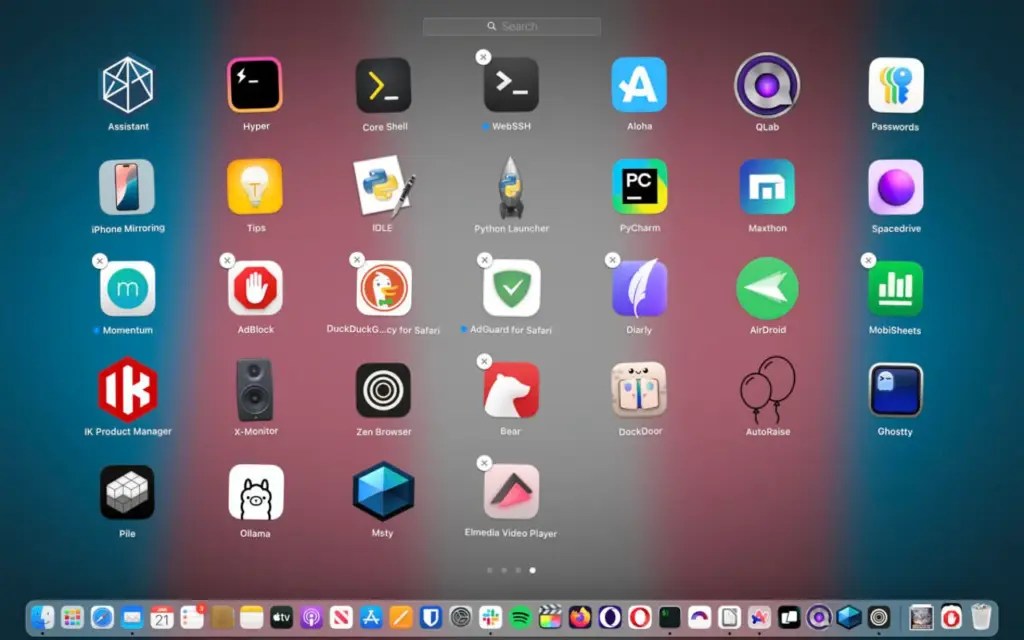Launch the WebSSH app icon
This screenshot has height=640, width=1024.
[511, 85]
